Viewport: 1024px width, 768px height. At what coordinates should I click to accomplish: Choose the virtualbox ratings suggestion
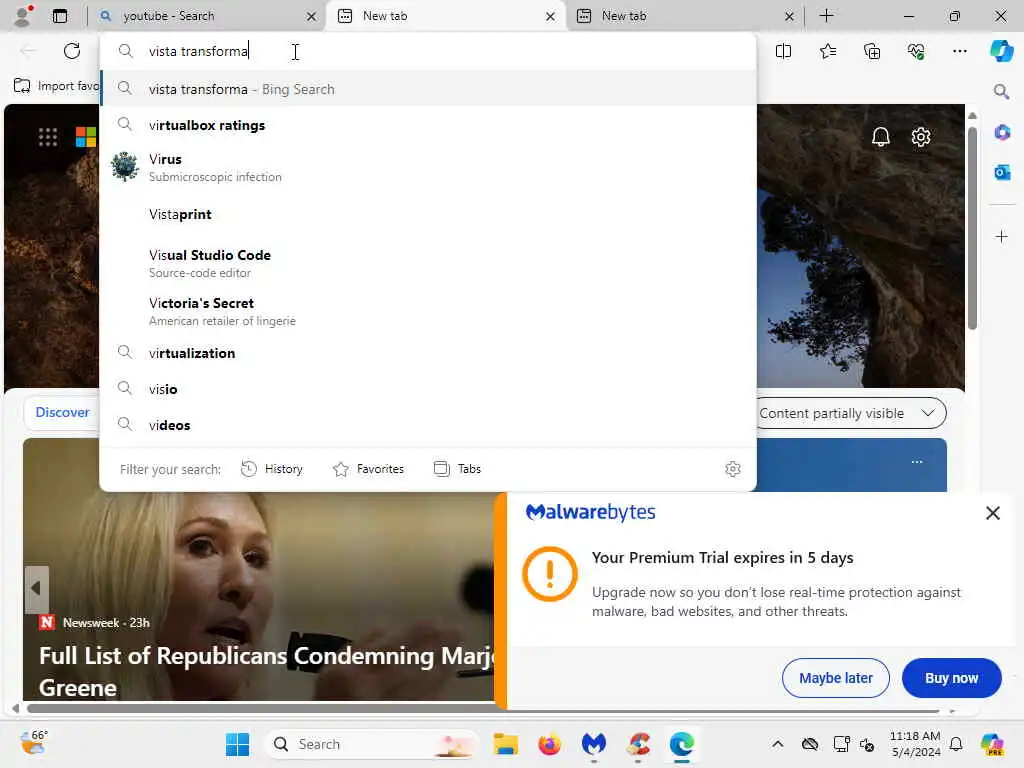pos(428,125)
